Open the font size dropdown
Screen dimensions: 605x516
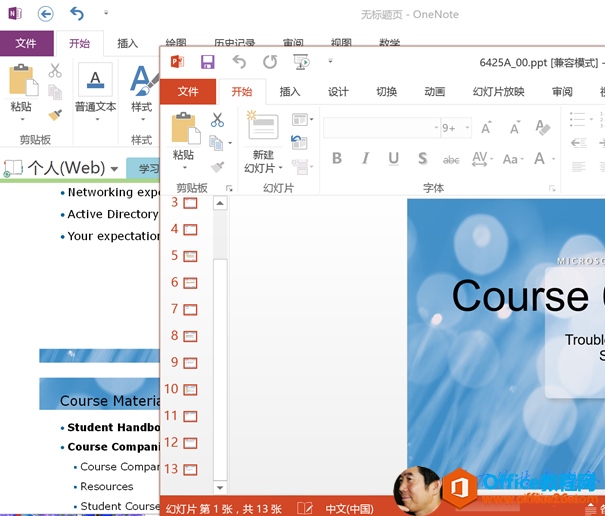[x=467, y=127]
